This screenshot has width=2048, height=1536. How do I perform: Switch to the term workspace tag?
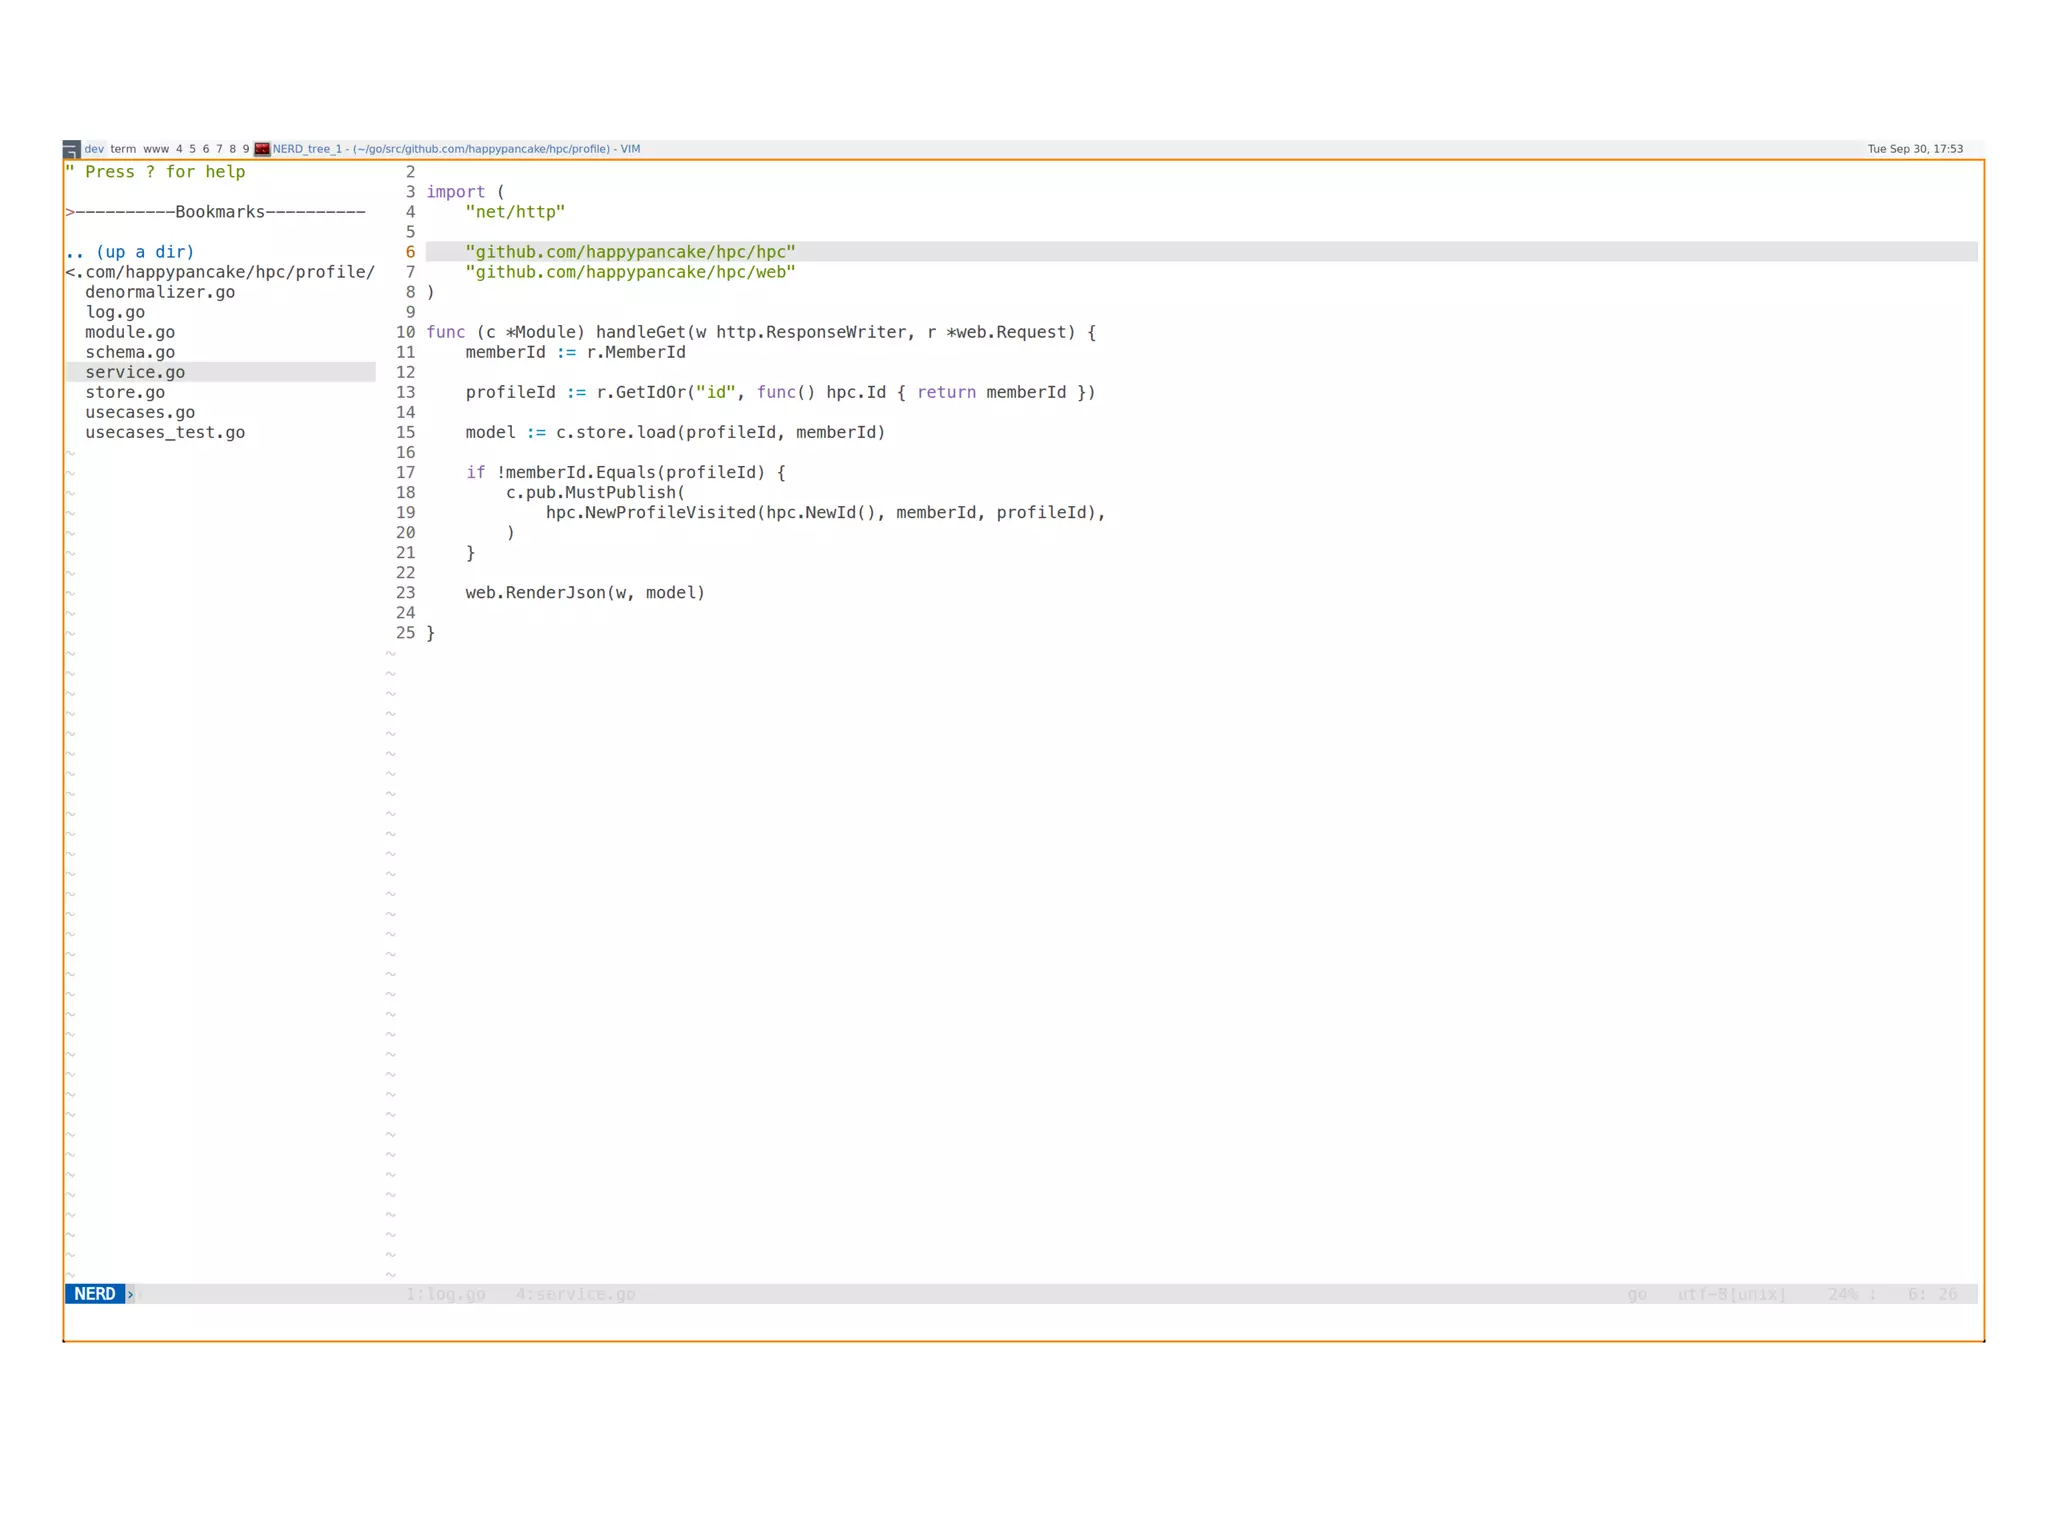(x=123, y=149)
